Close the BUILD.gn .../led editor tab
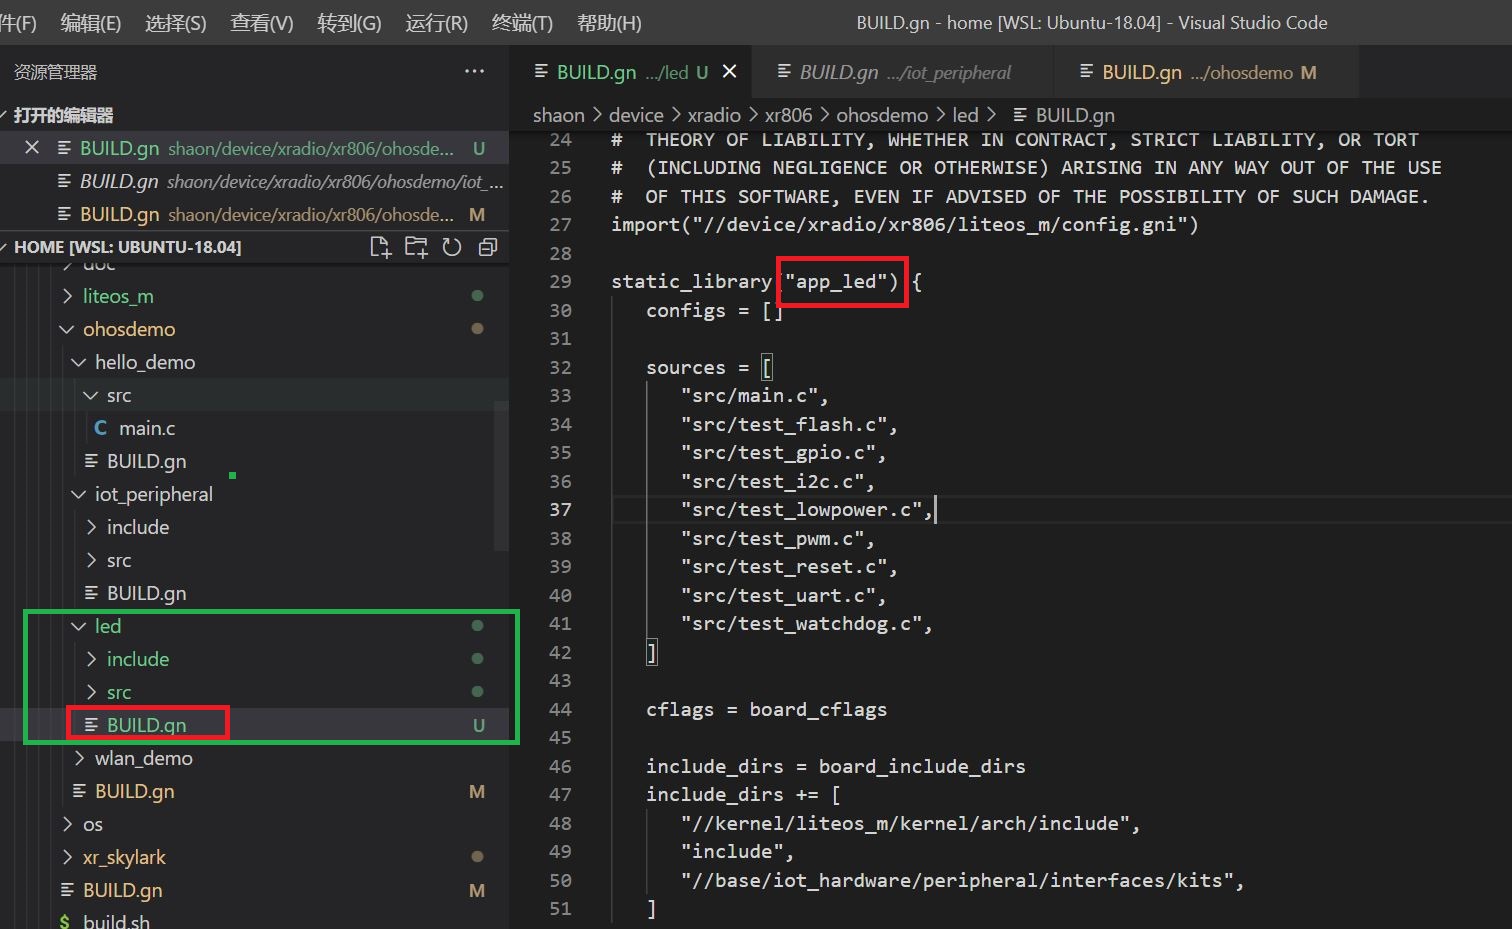 (729, 72)
